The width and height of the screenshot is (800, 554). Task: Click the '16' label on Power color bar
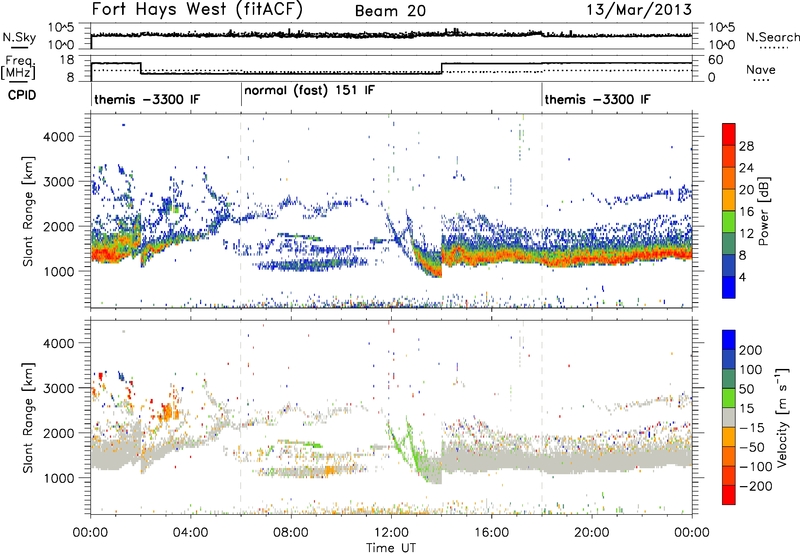[x=746, y=212]
